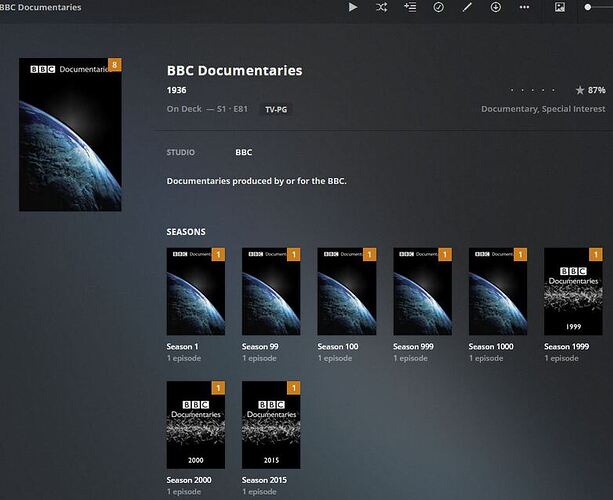
Task: Click the STUDIO label
Action: tap(181, 152)
